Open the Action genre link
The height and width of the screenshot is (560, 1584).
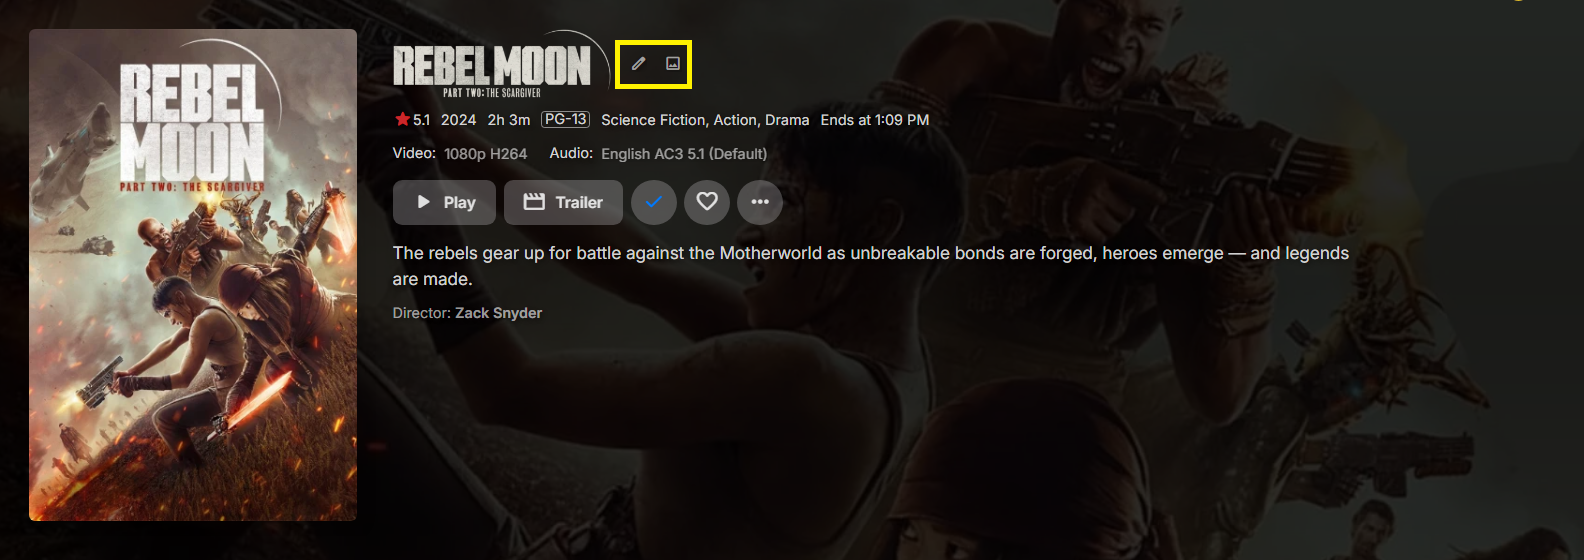pos(735,120)
